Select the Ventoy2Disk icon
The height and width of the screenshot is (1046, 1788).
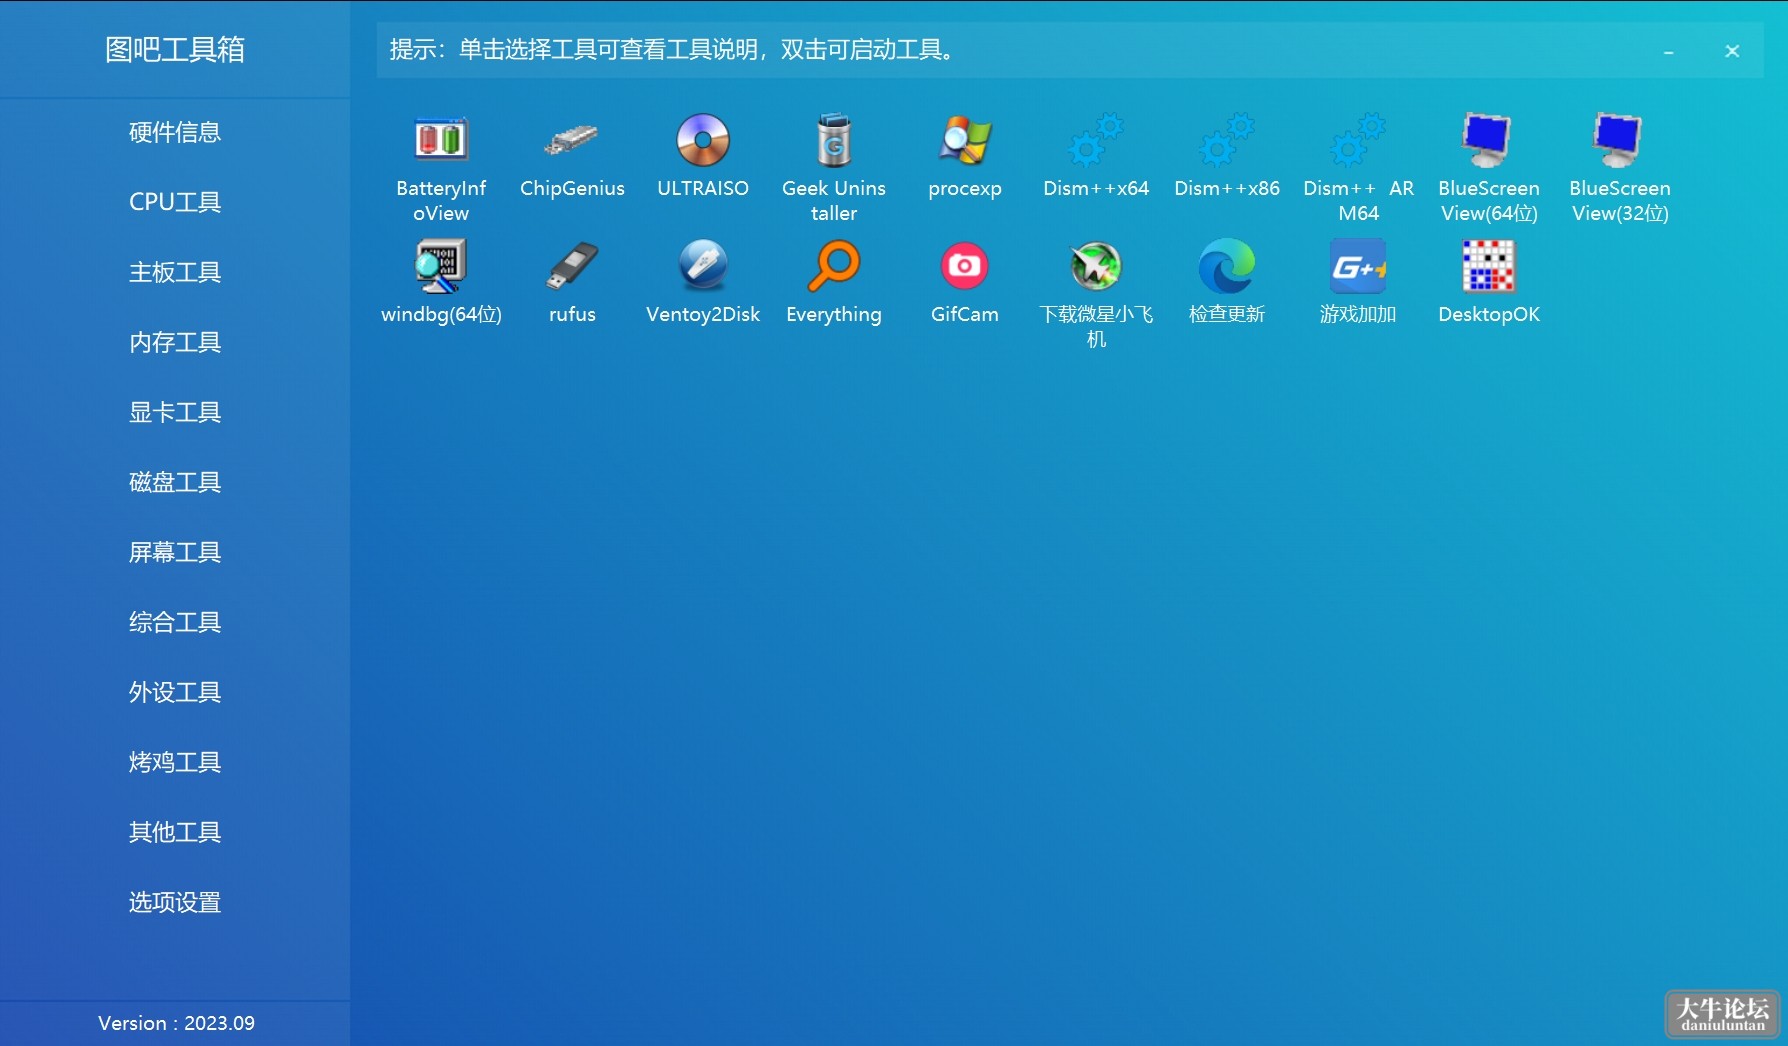click(x=703, y=266)
